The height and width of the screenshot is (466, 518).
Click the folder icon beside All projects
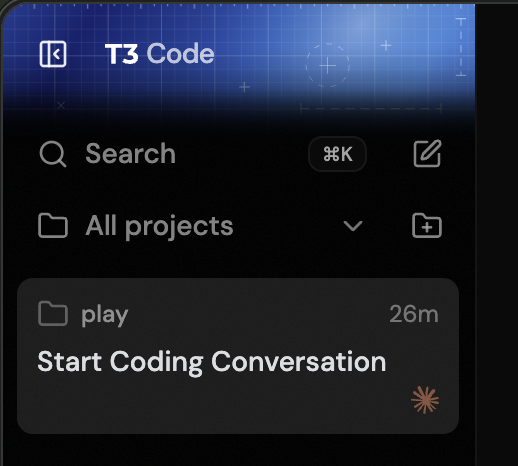pos(53,226)
